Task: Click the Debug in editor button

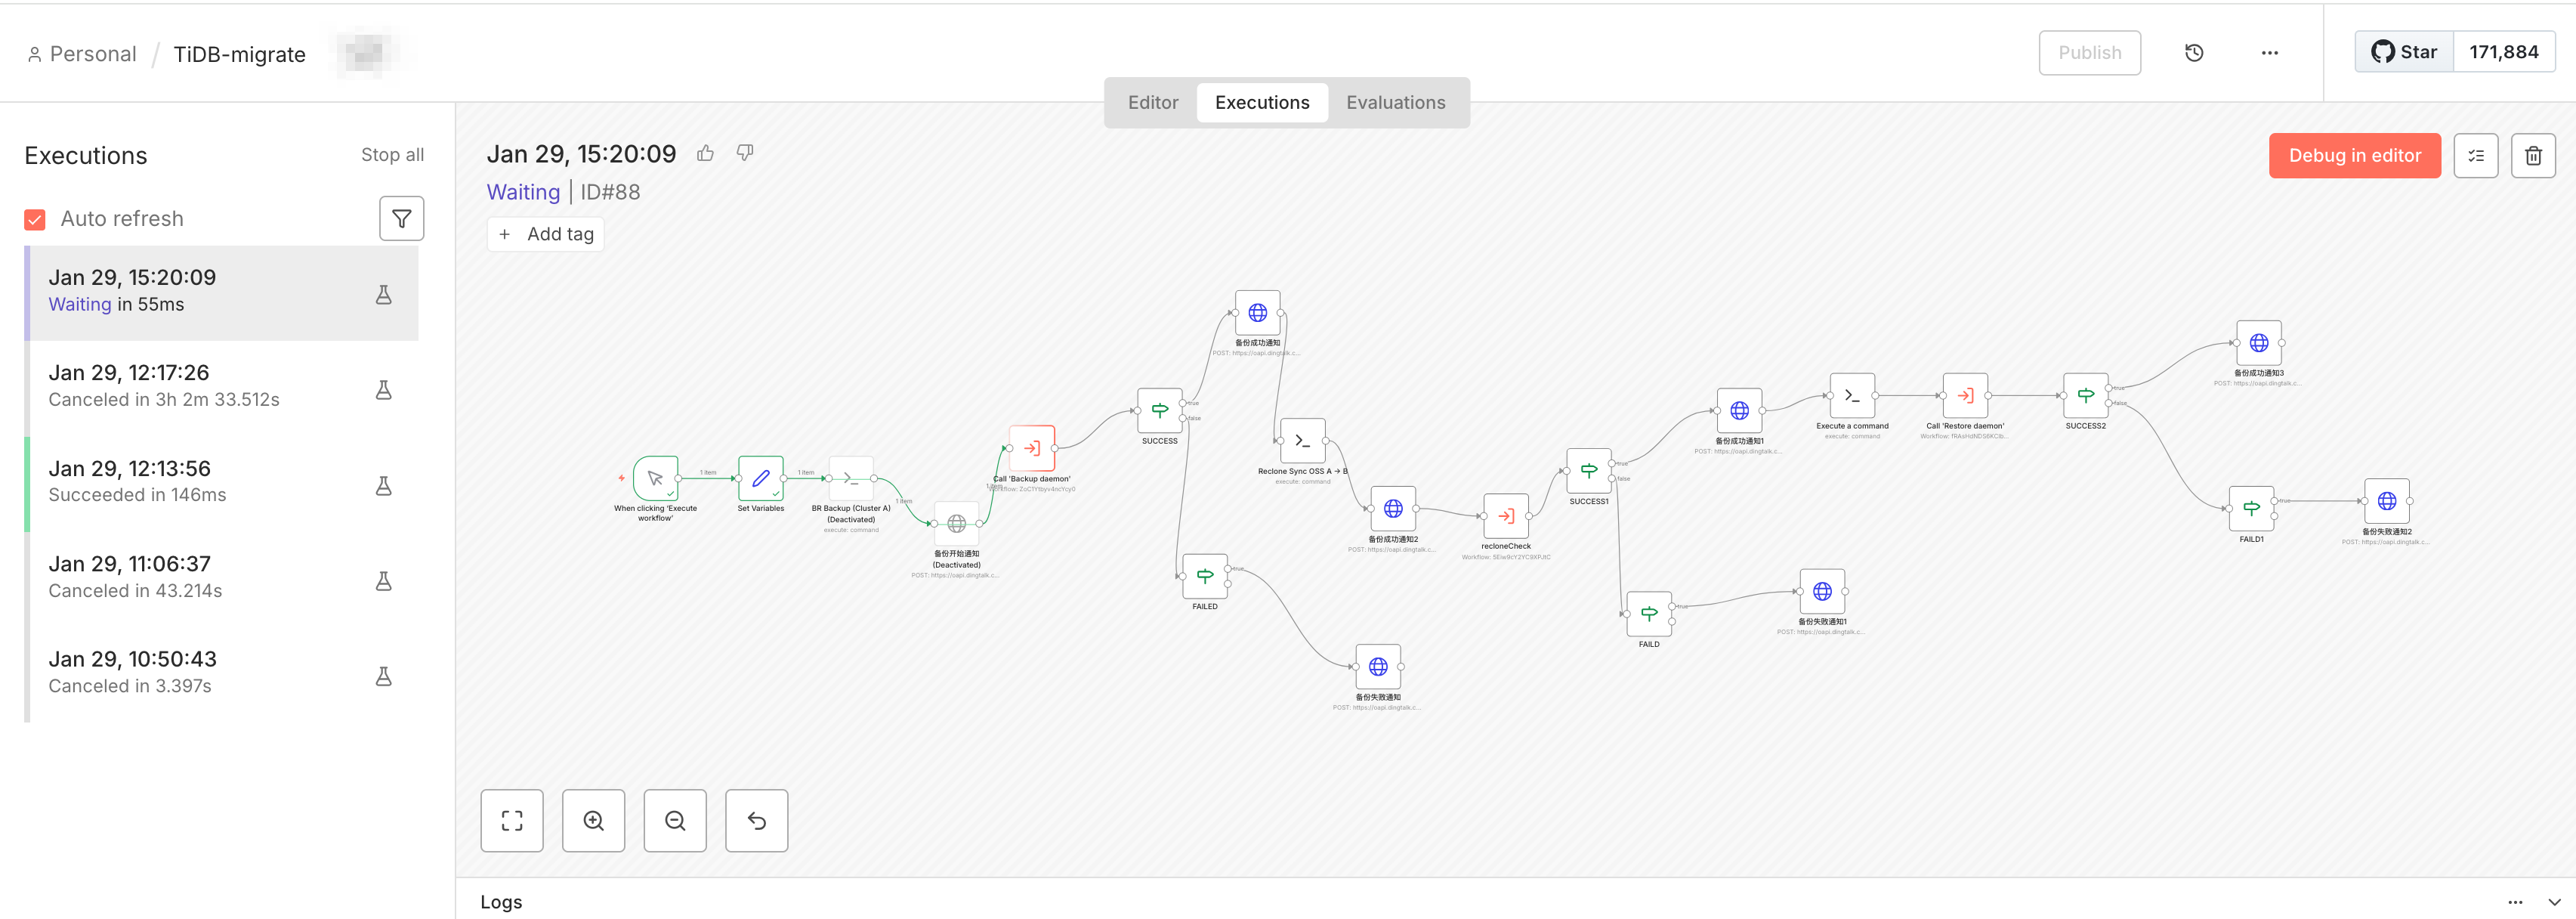Action: (x=2354, y=156)
